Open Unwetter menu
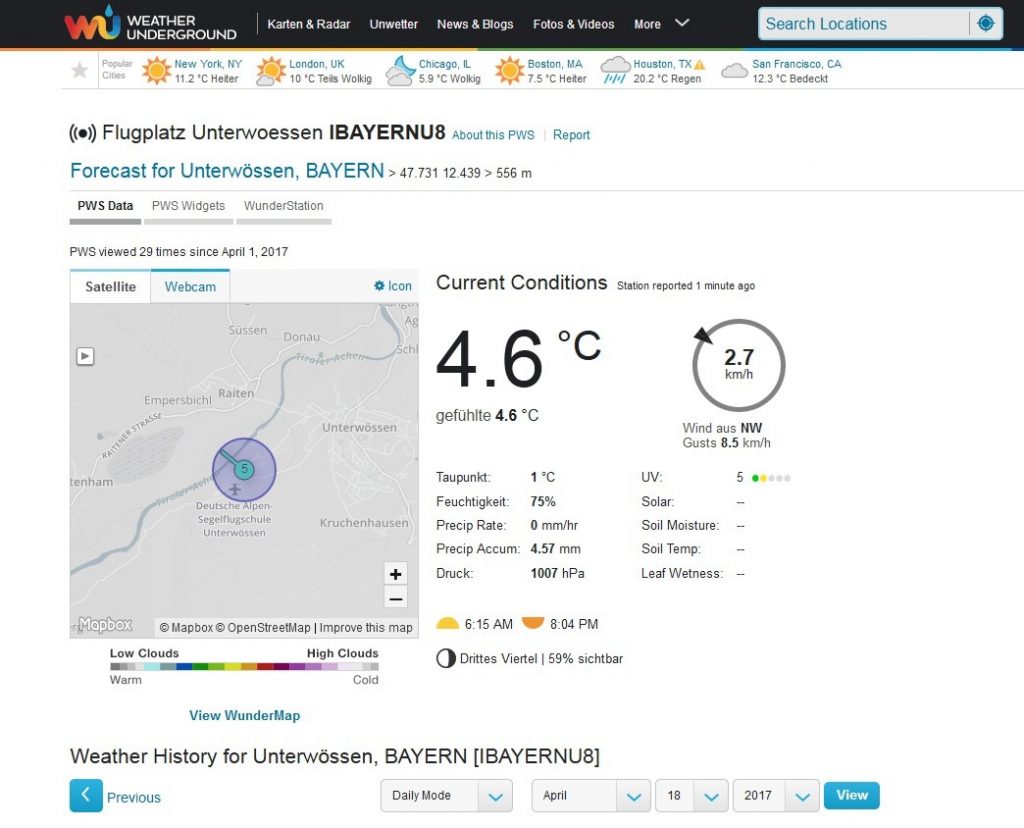 coord(393,24)
